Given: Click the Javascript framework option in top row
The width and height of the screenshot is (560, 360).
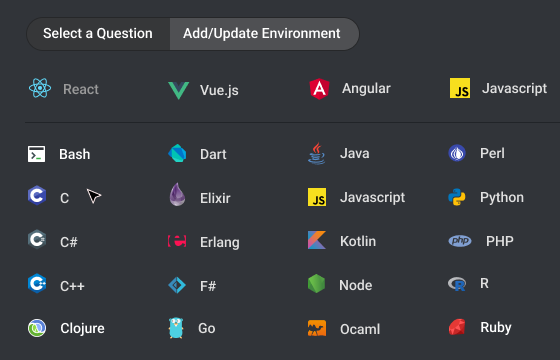Looking at the screenshot, I should (498, 88).
